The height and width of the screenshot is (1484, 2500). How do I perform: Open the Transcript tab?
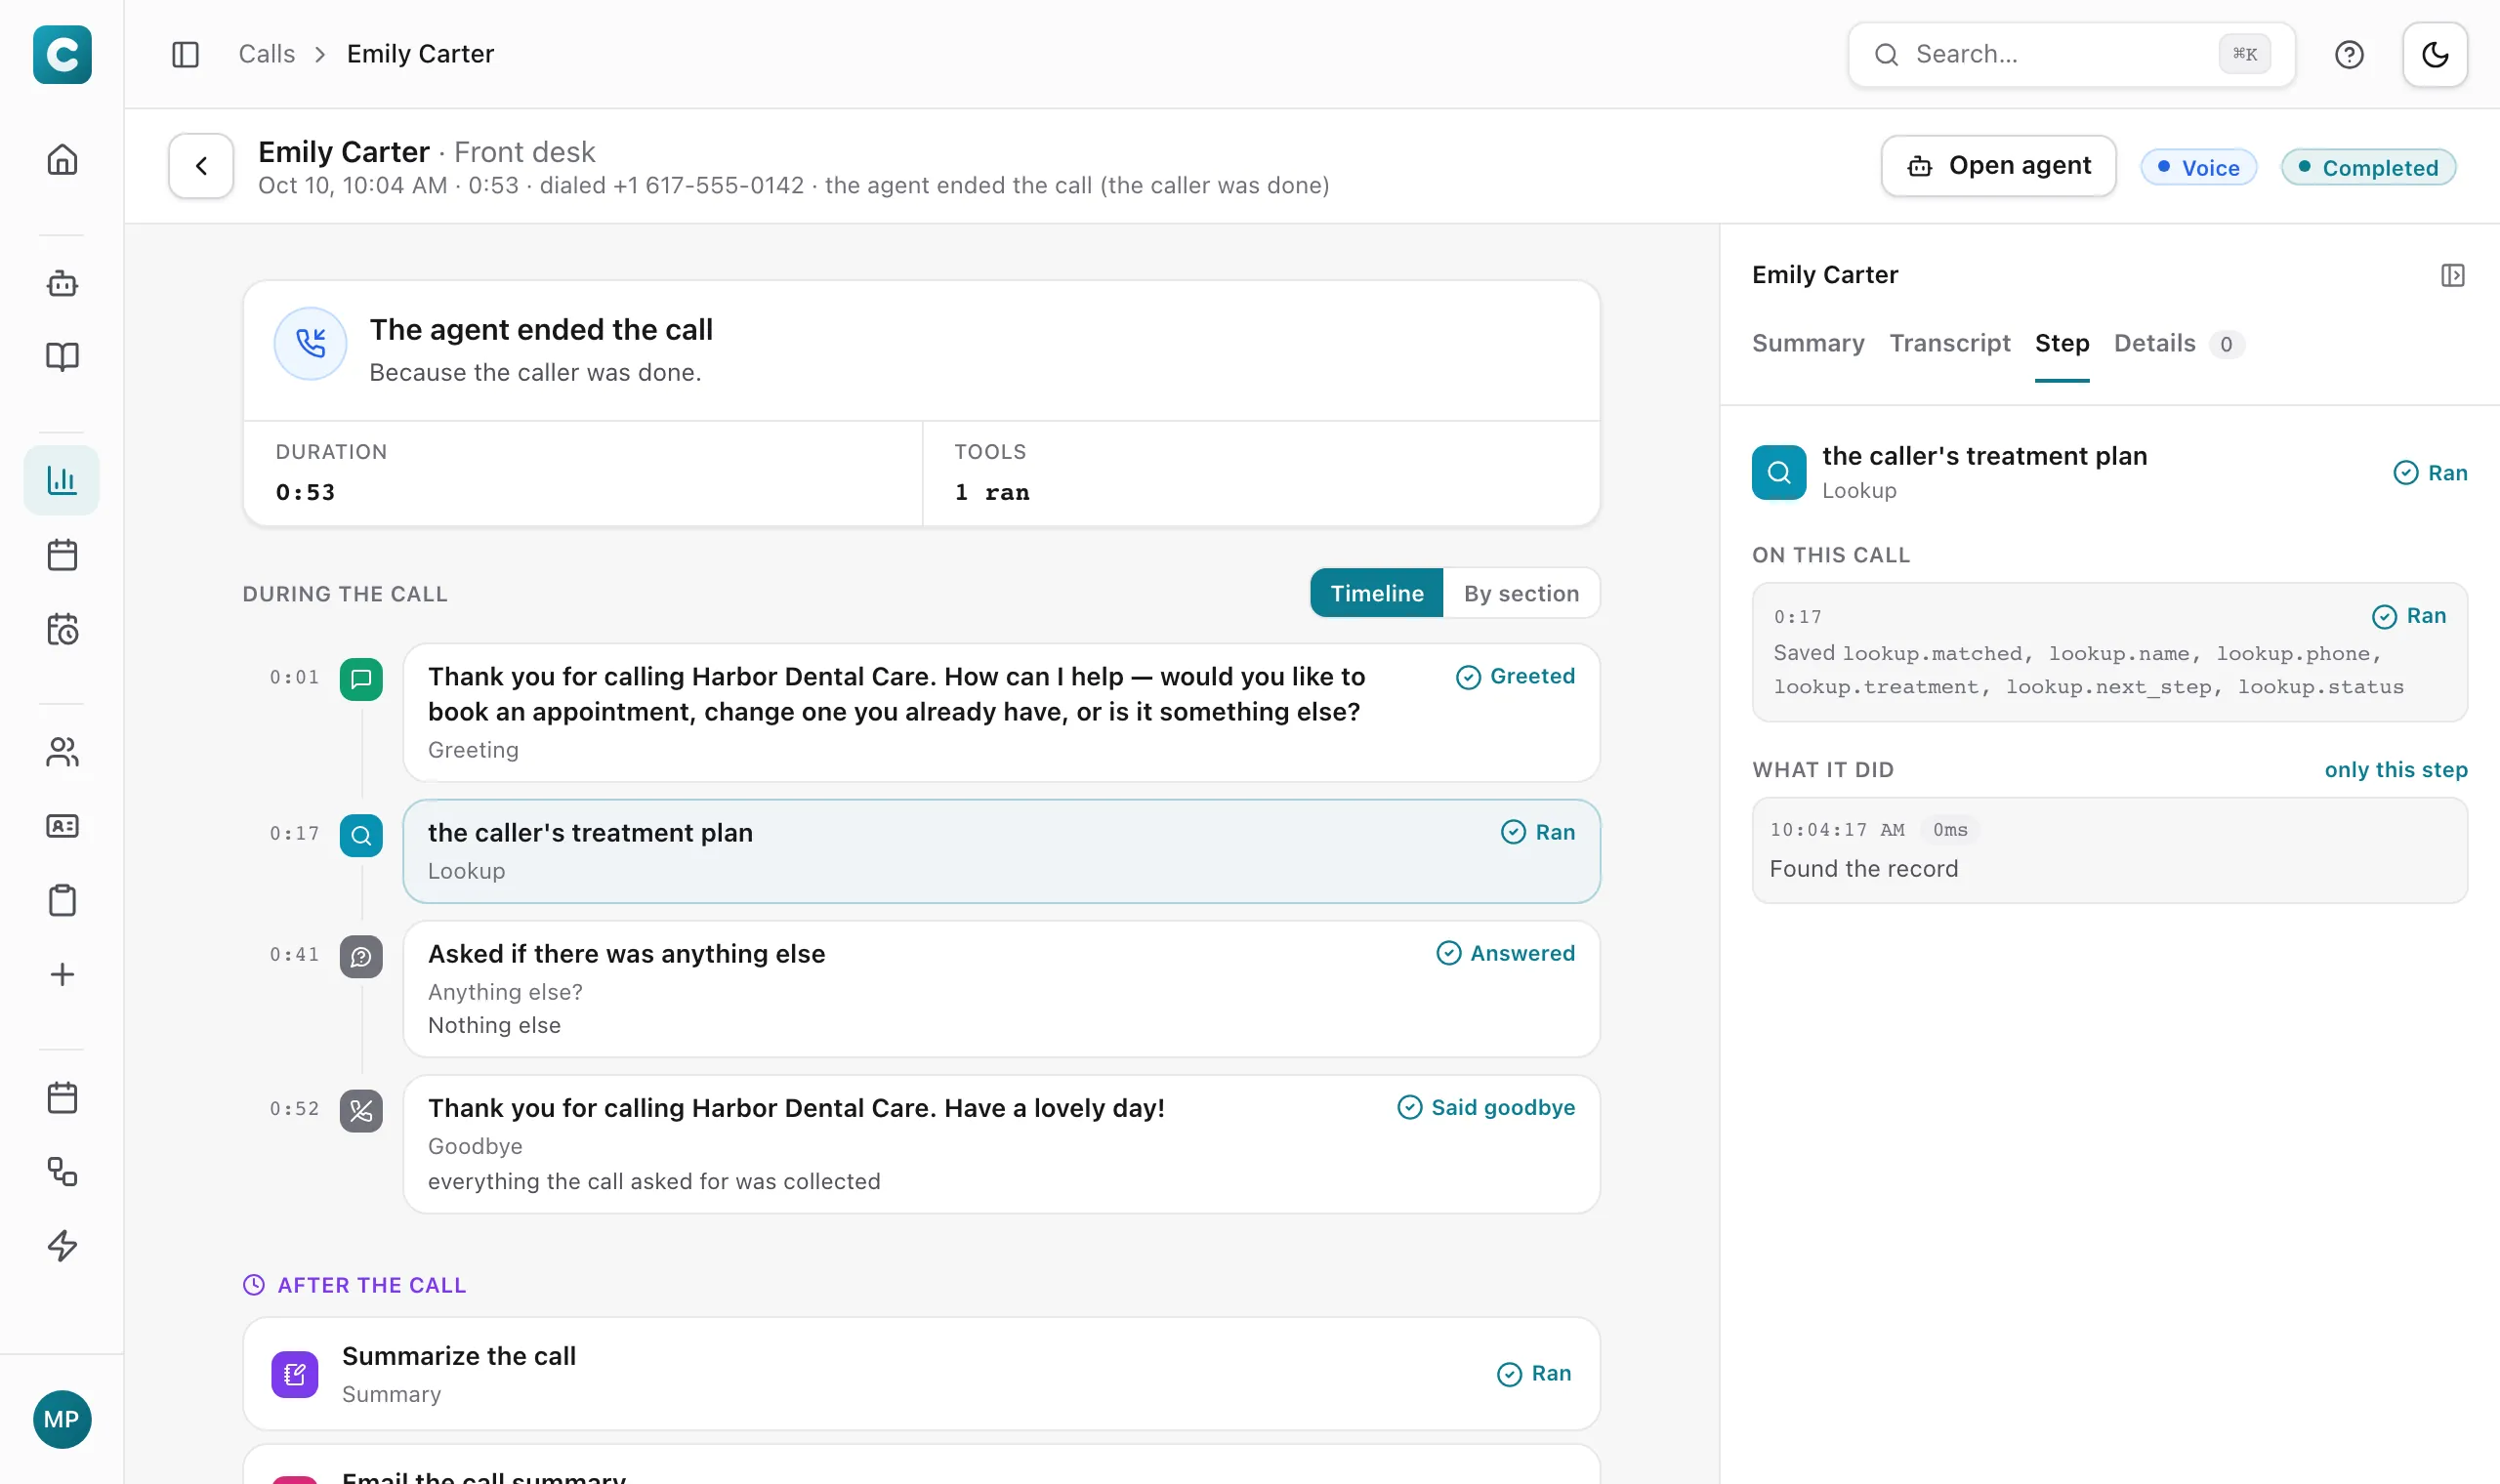click(1949, 344)
